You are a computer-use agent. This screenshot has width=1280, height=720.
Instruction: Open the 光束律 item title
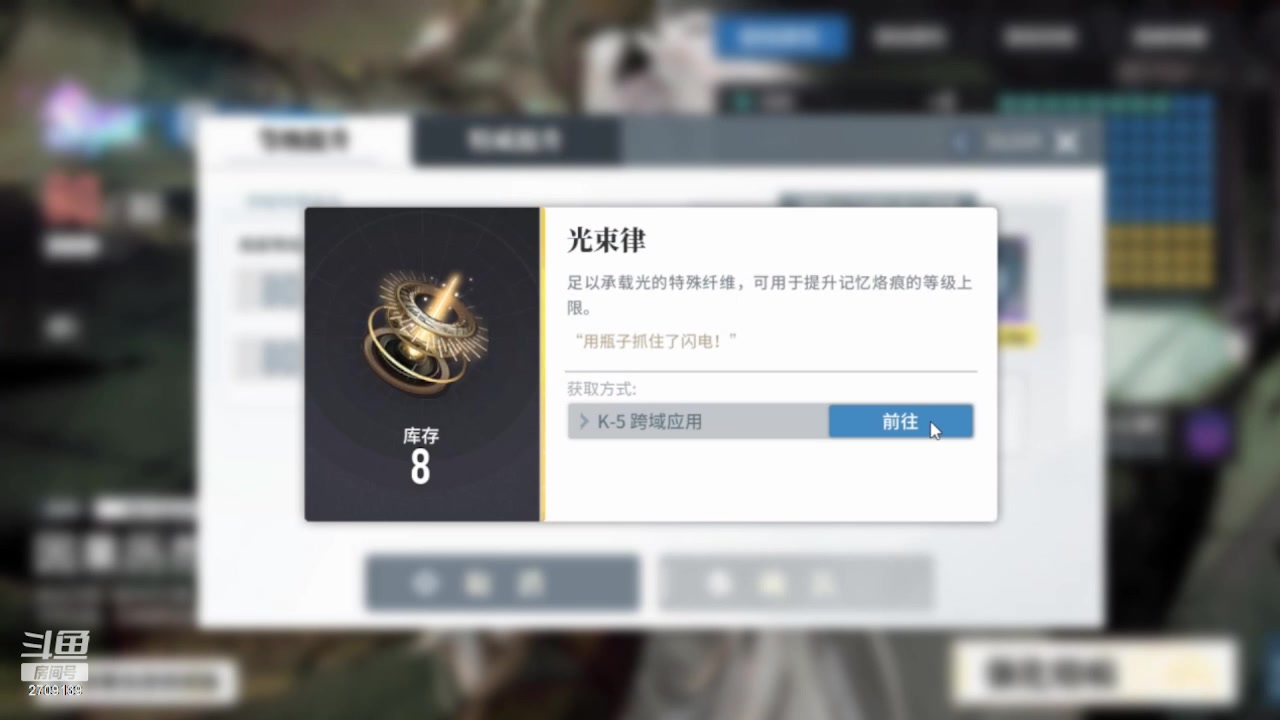click(x=606, y=240)
